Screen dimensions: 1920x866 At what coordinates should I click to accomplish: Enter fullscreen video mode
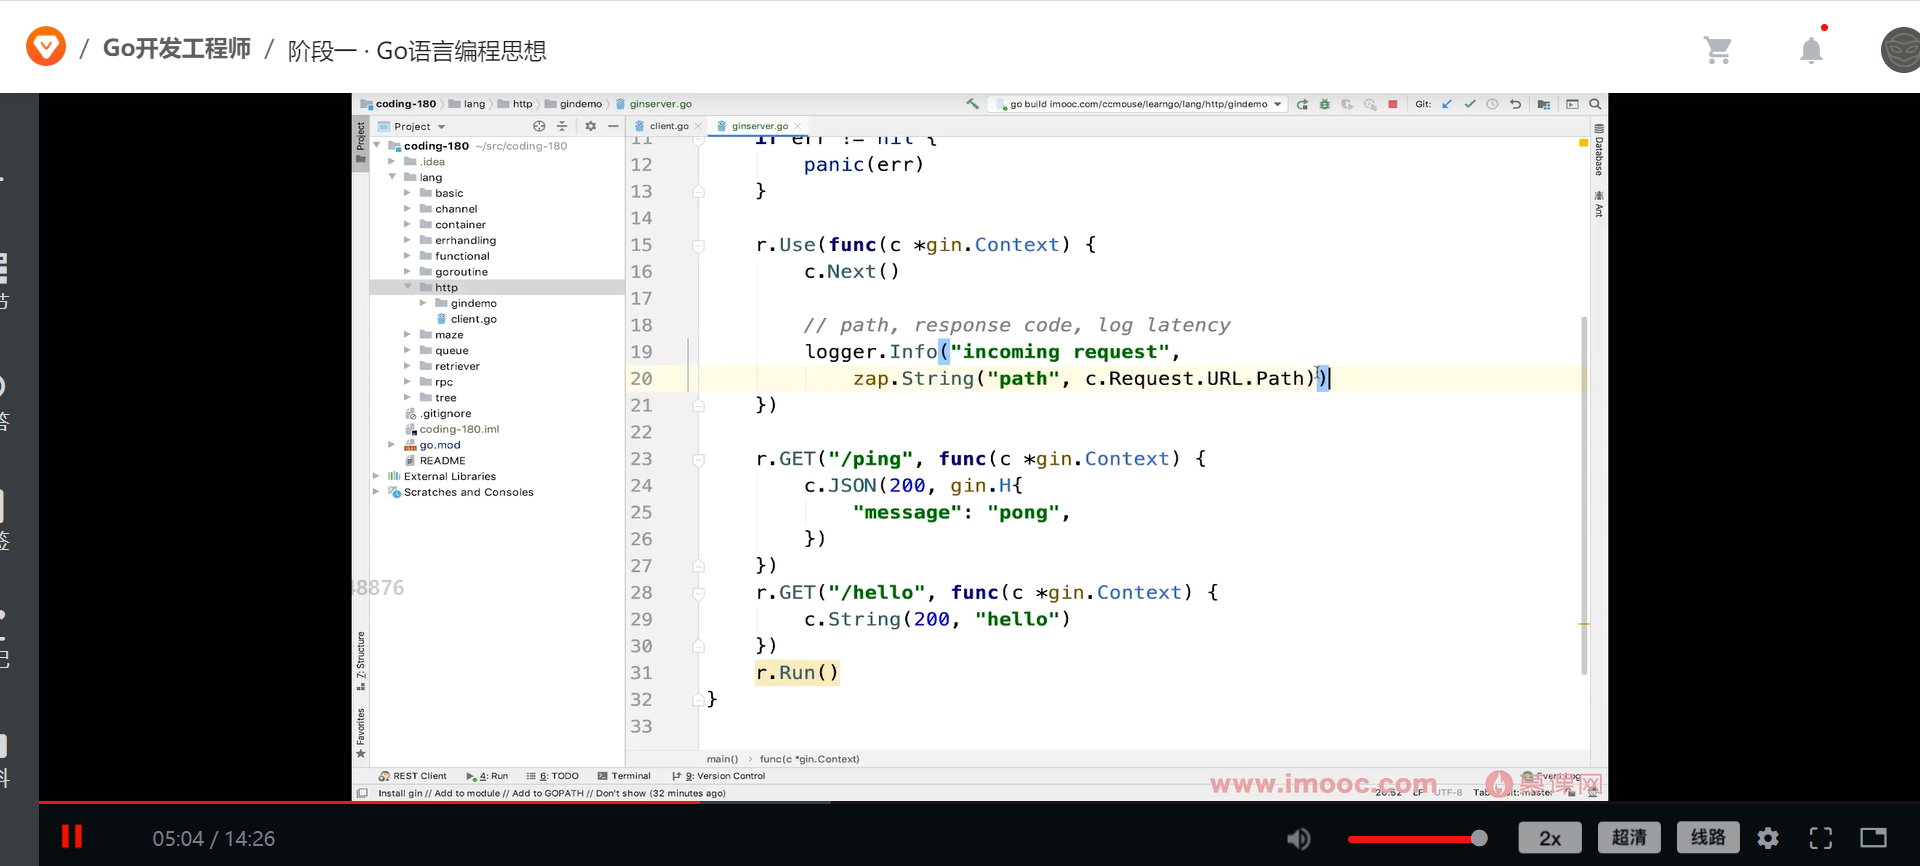coord(1821,838)
